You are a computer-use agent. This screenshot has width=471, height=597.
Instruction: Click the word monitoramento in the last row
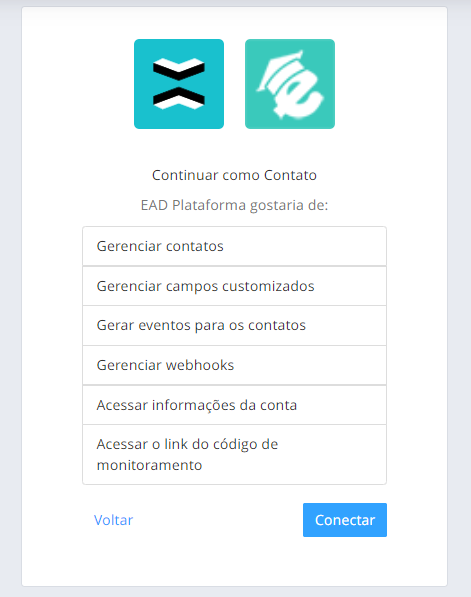point(149,465)
